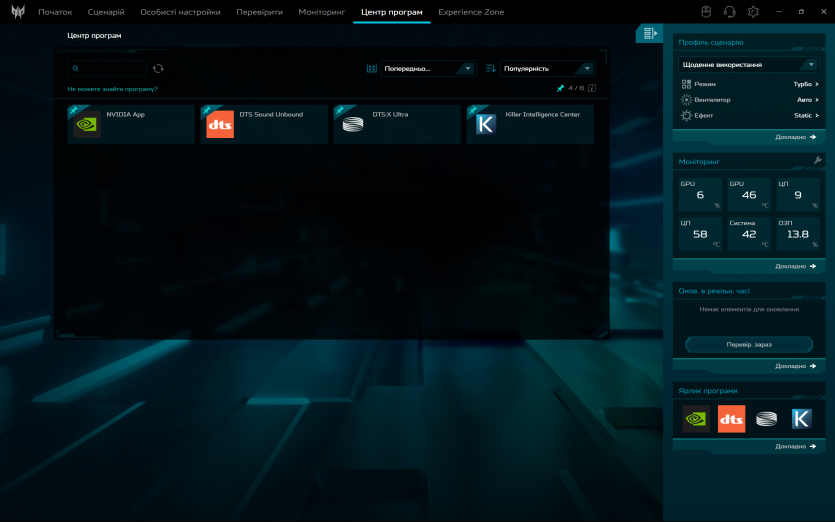Open the DTS:X Ultra app tile
This screenshot has height=522, width=835.
397,124
